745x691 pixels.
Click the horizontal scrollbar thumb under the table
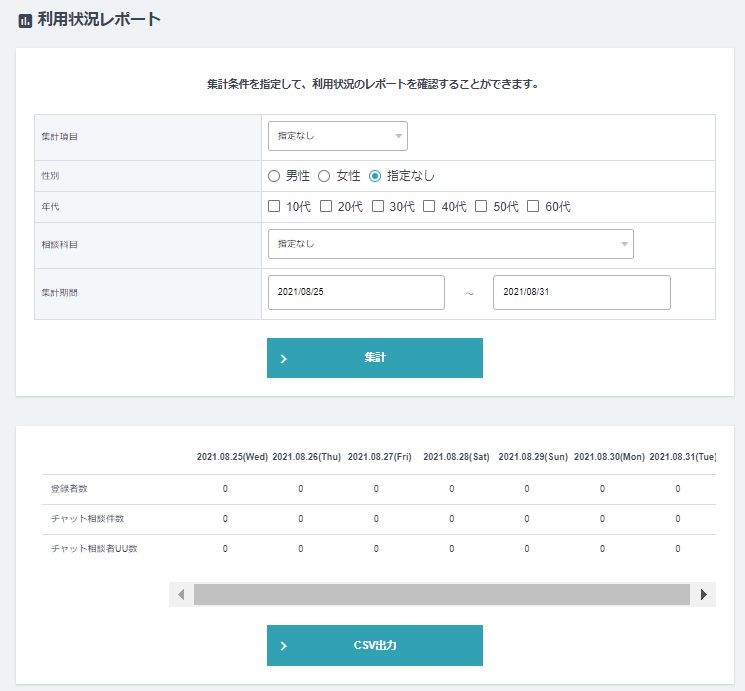pyautogui.click(x=441, y=594)
